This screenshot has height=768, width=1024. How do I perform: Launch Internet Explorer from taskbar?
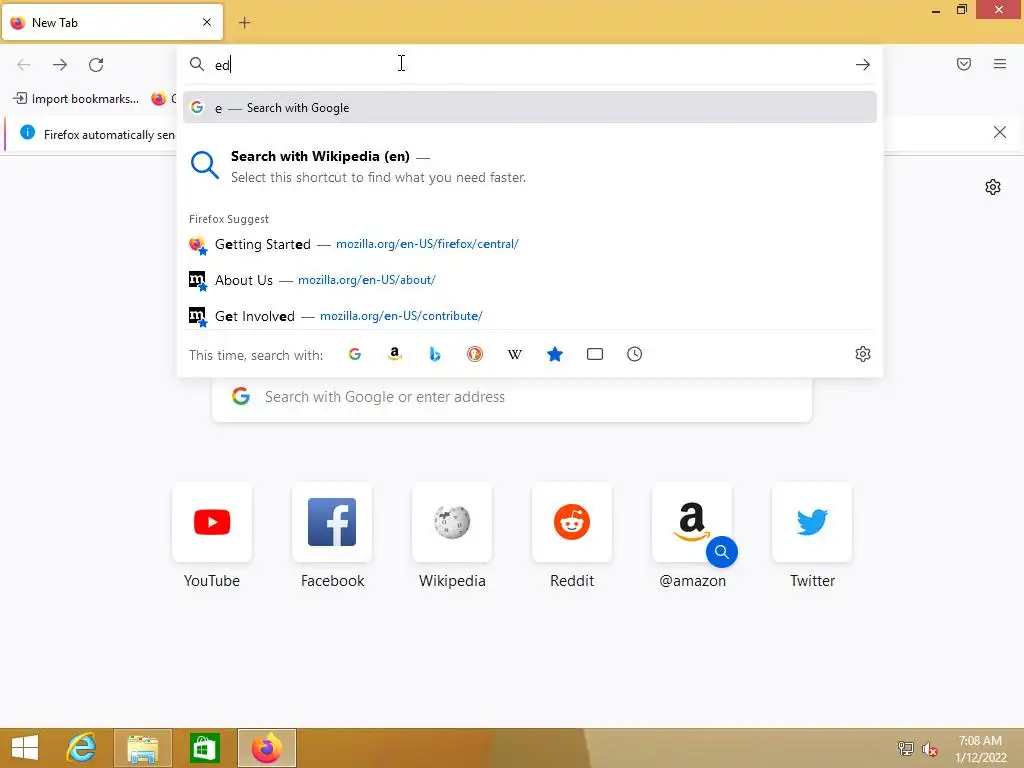click(x=82, y=748)
